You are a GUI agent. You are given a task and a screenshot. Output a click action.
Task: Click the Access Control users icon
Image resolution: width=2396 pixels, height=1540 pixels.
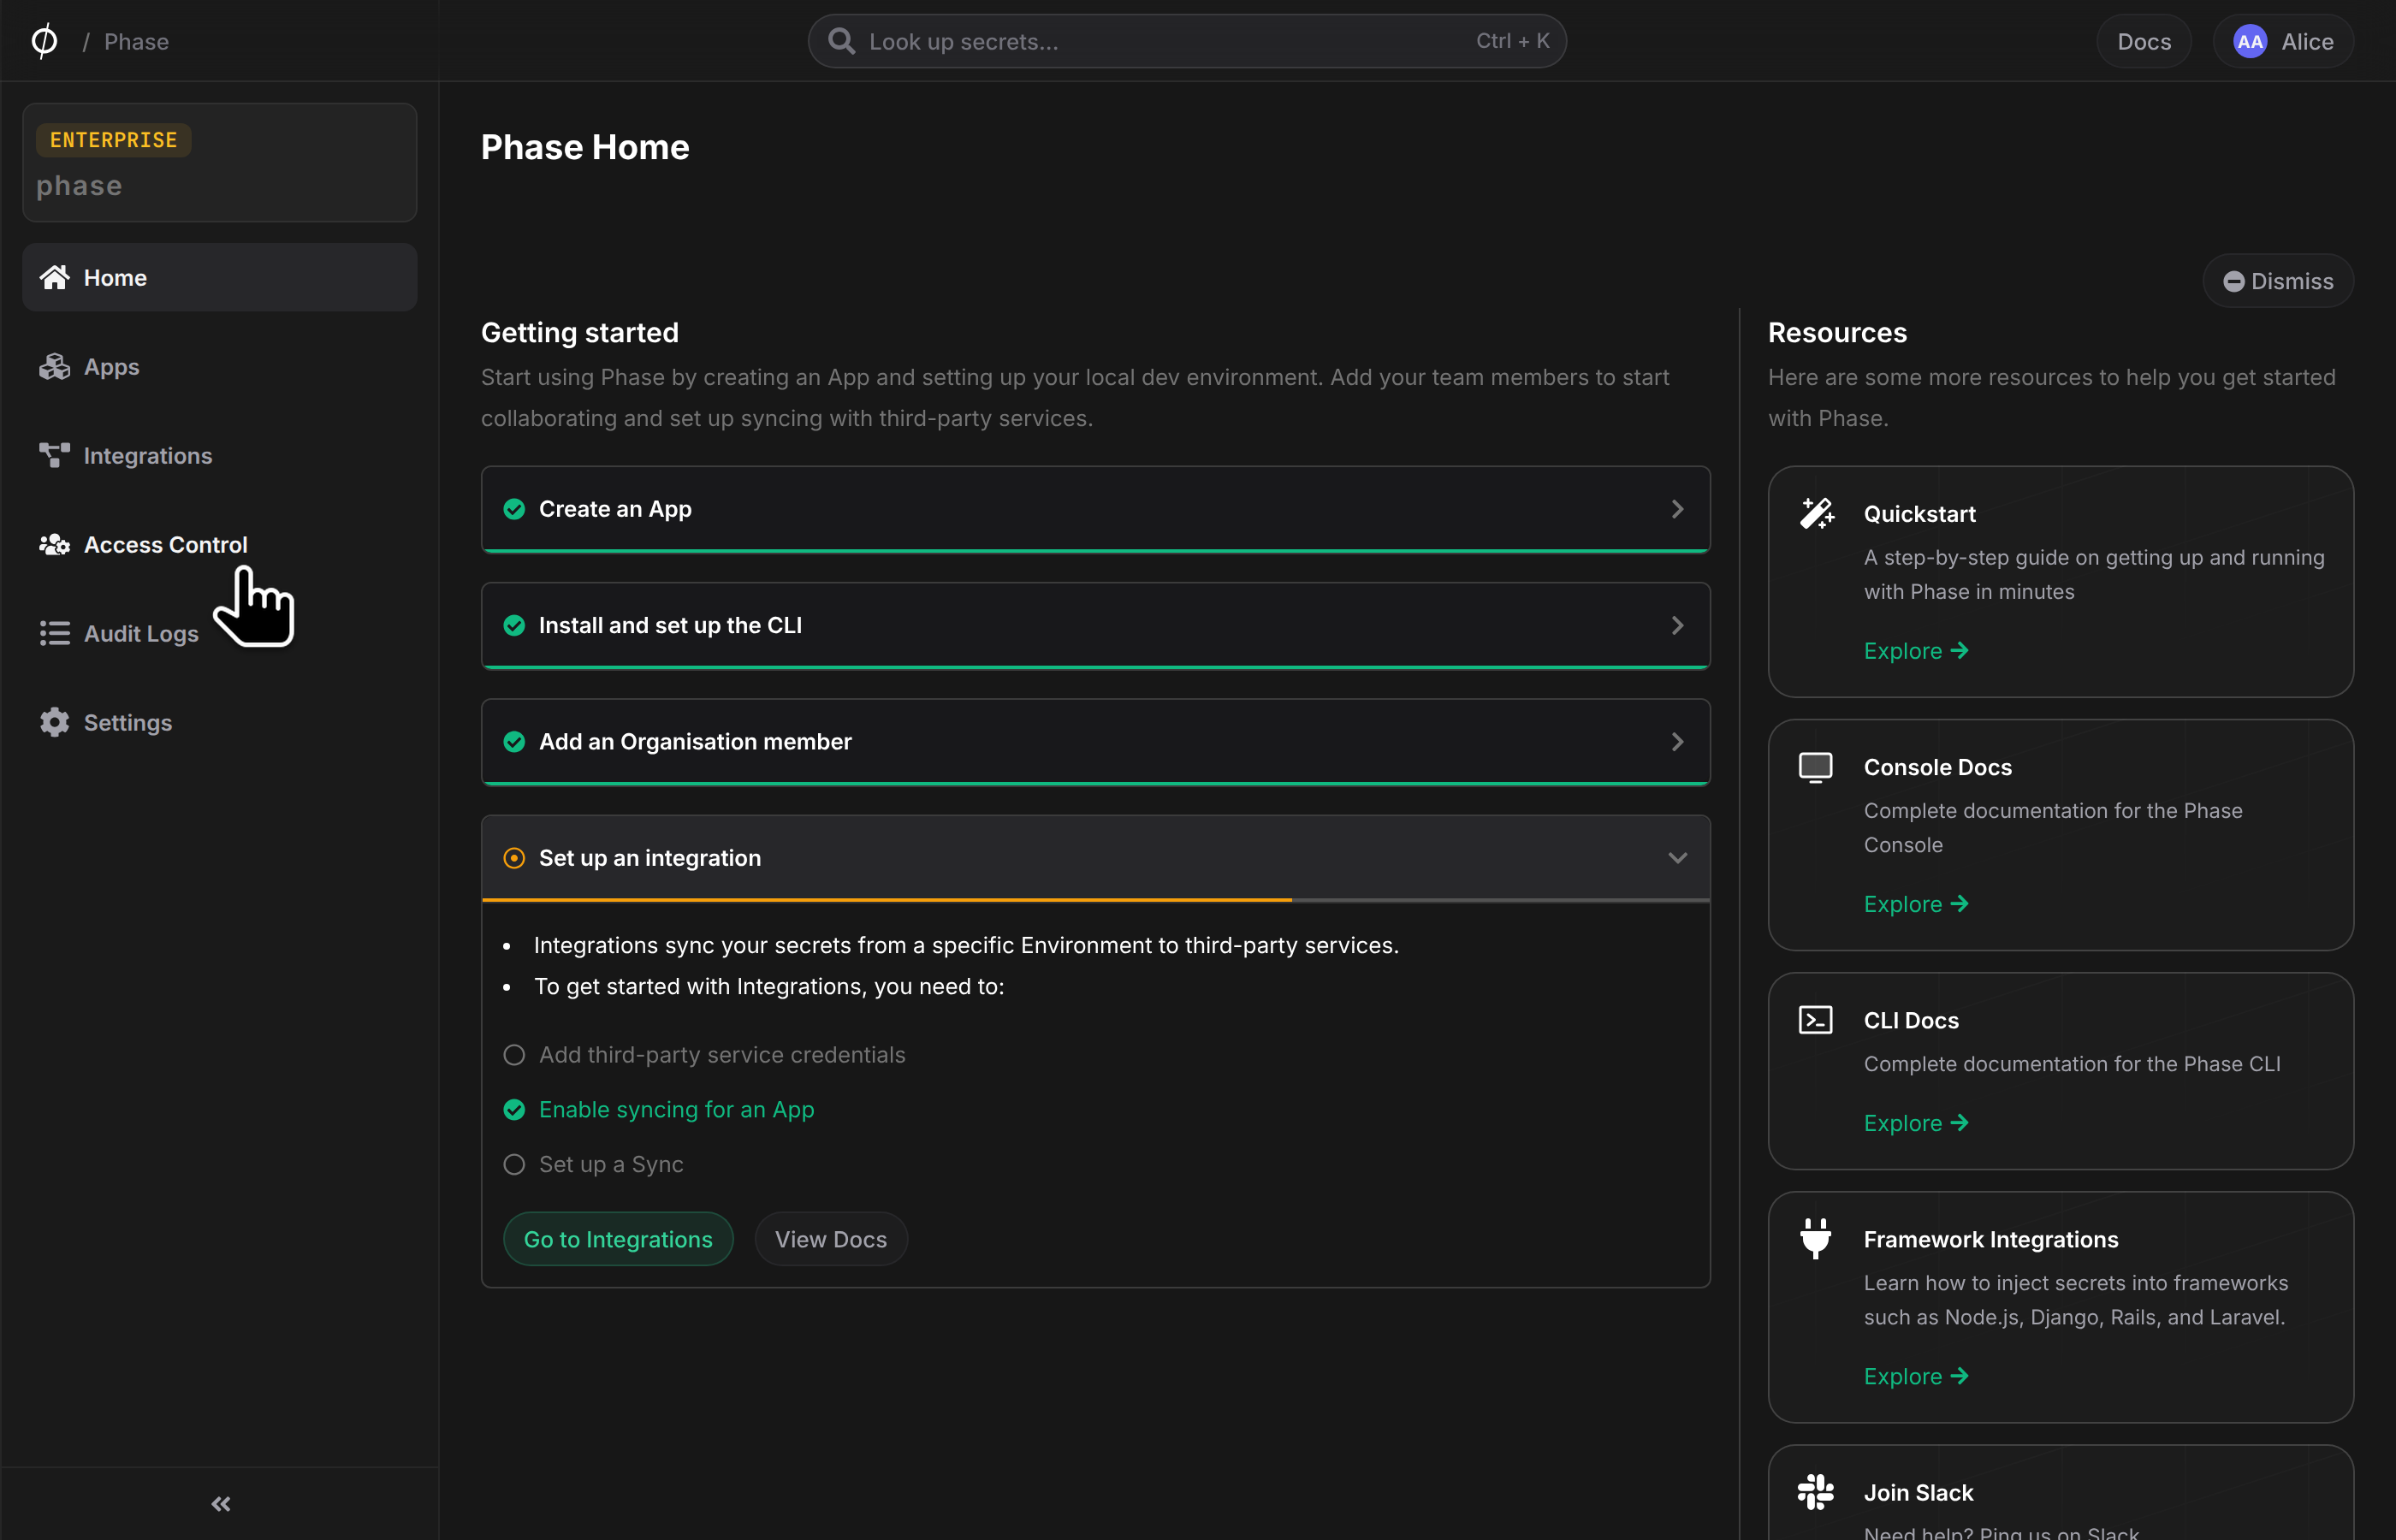click(x=54, y=545)
